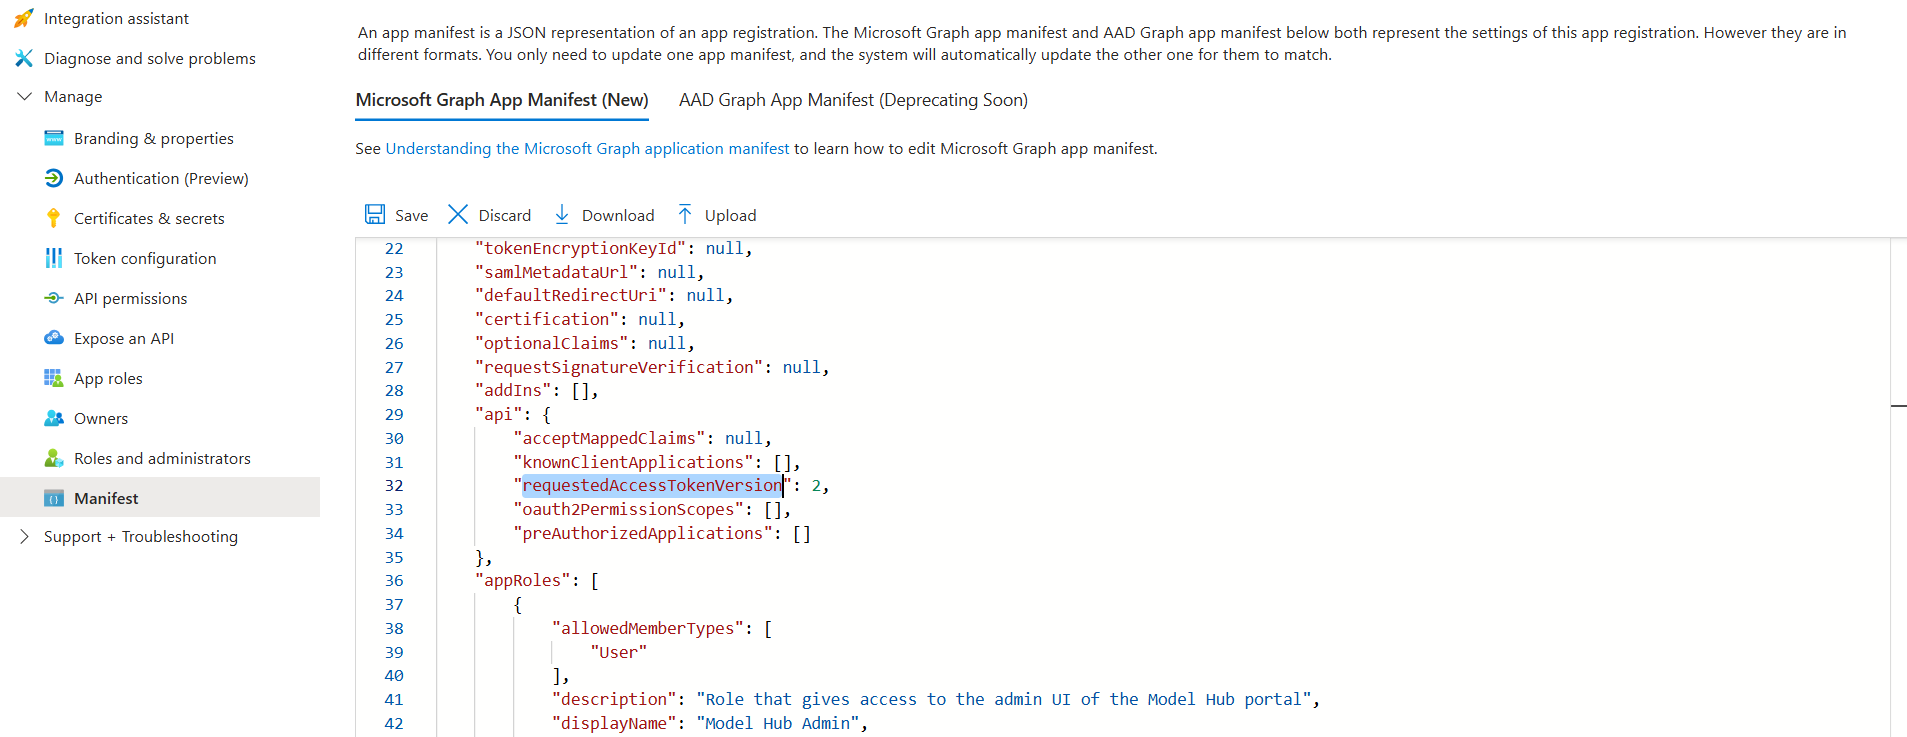Viewport: 1907px width, 737px height.
Task: Select the Manifest menu item
Action: pos(160,498)
